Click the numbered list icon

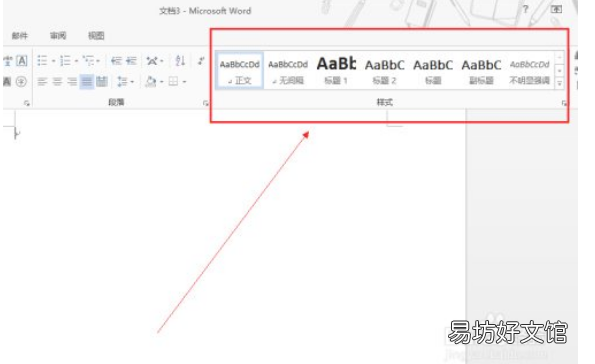pos(65,60)
